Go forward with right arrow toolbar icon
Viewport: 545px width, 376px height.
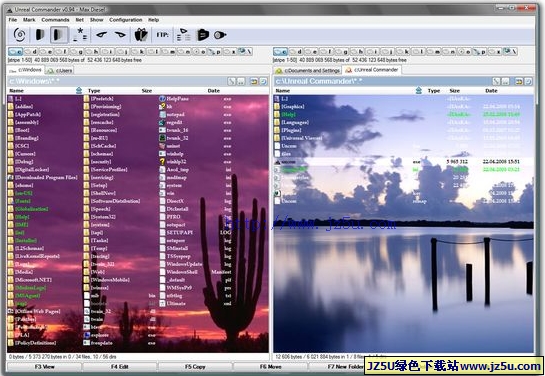(x=120, y=35)
